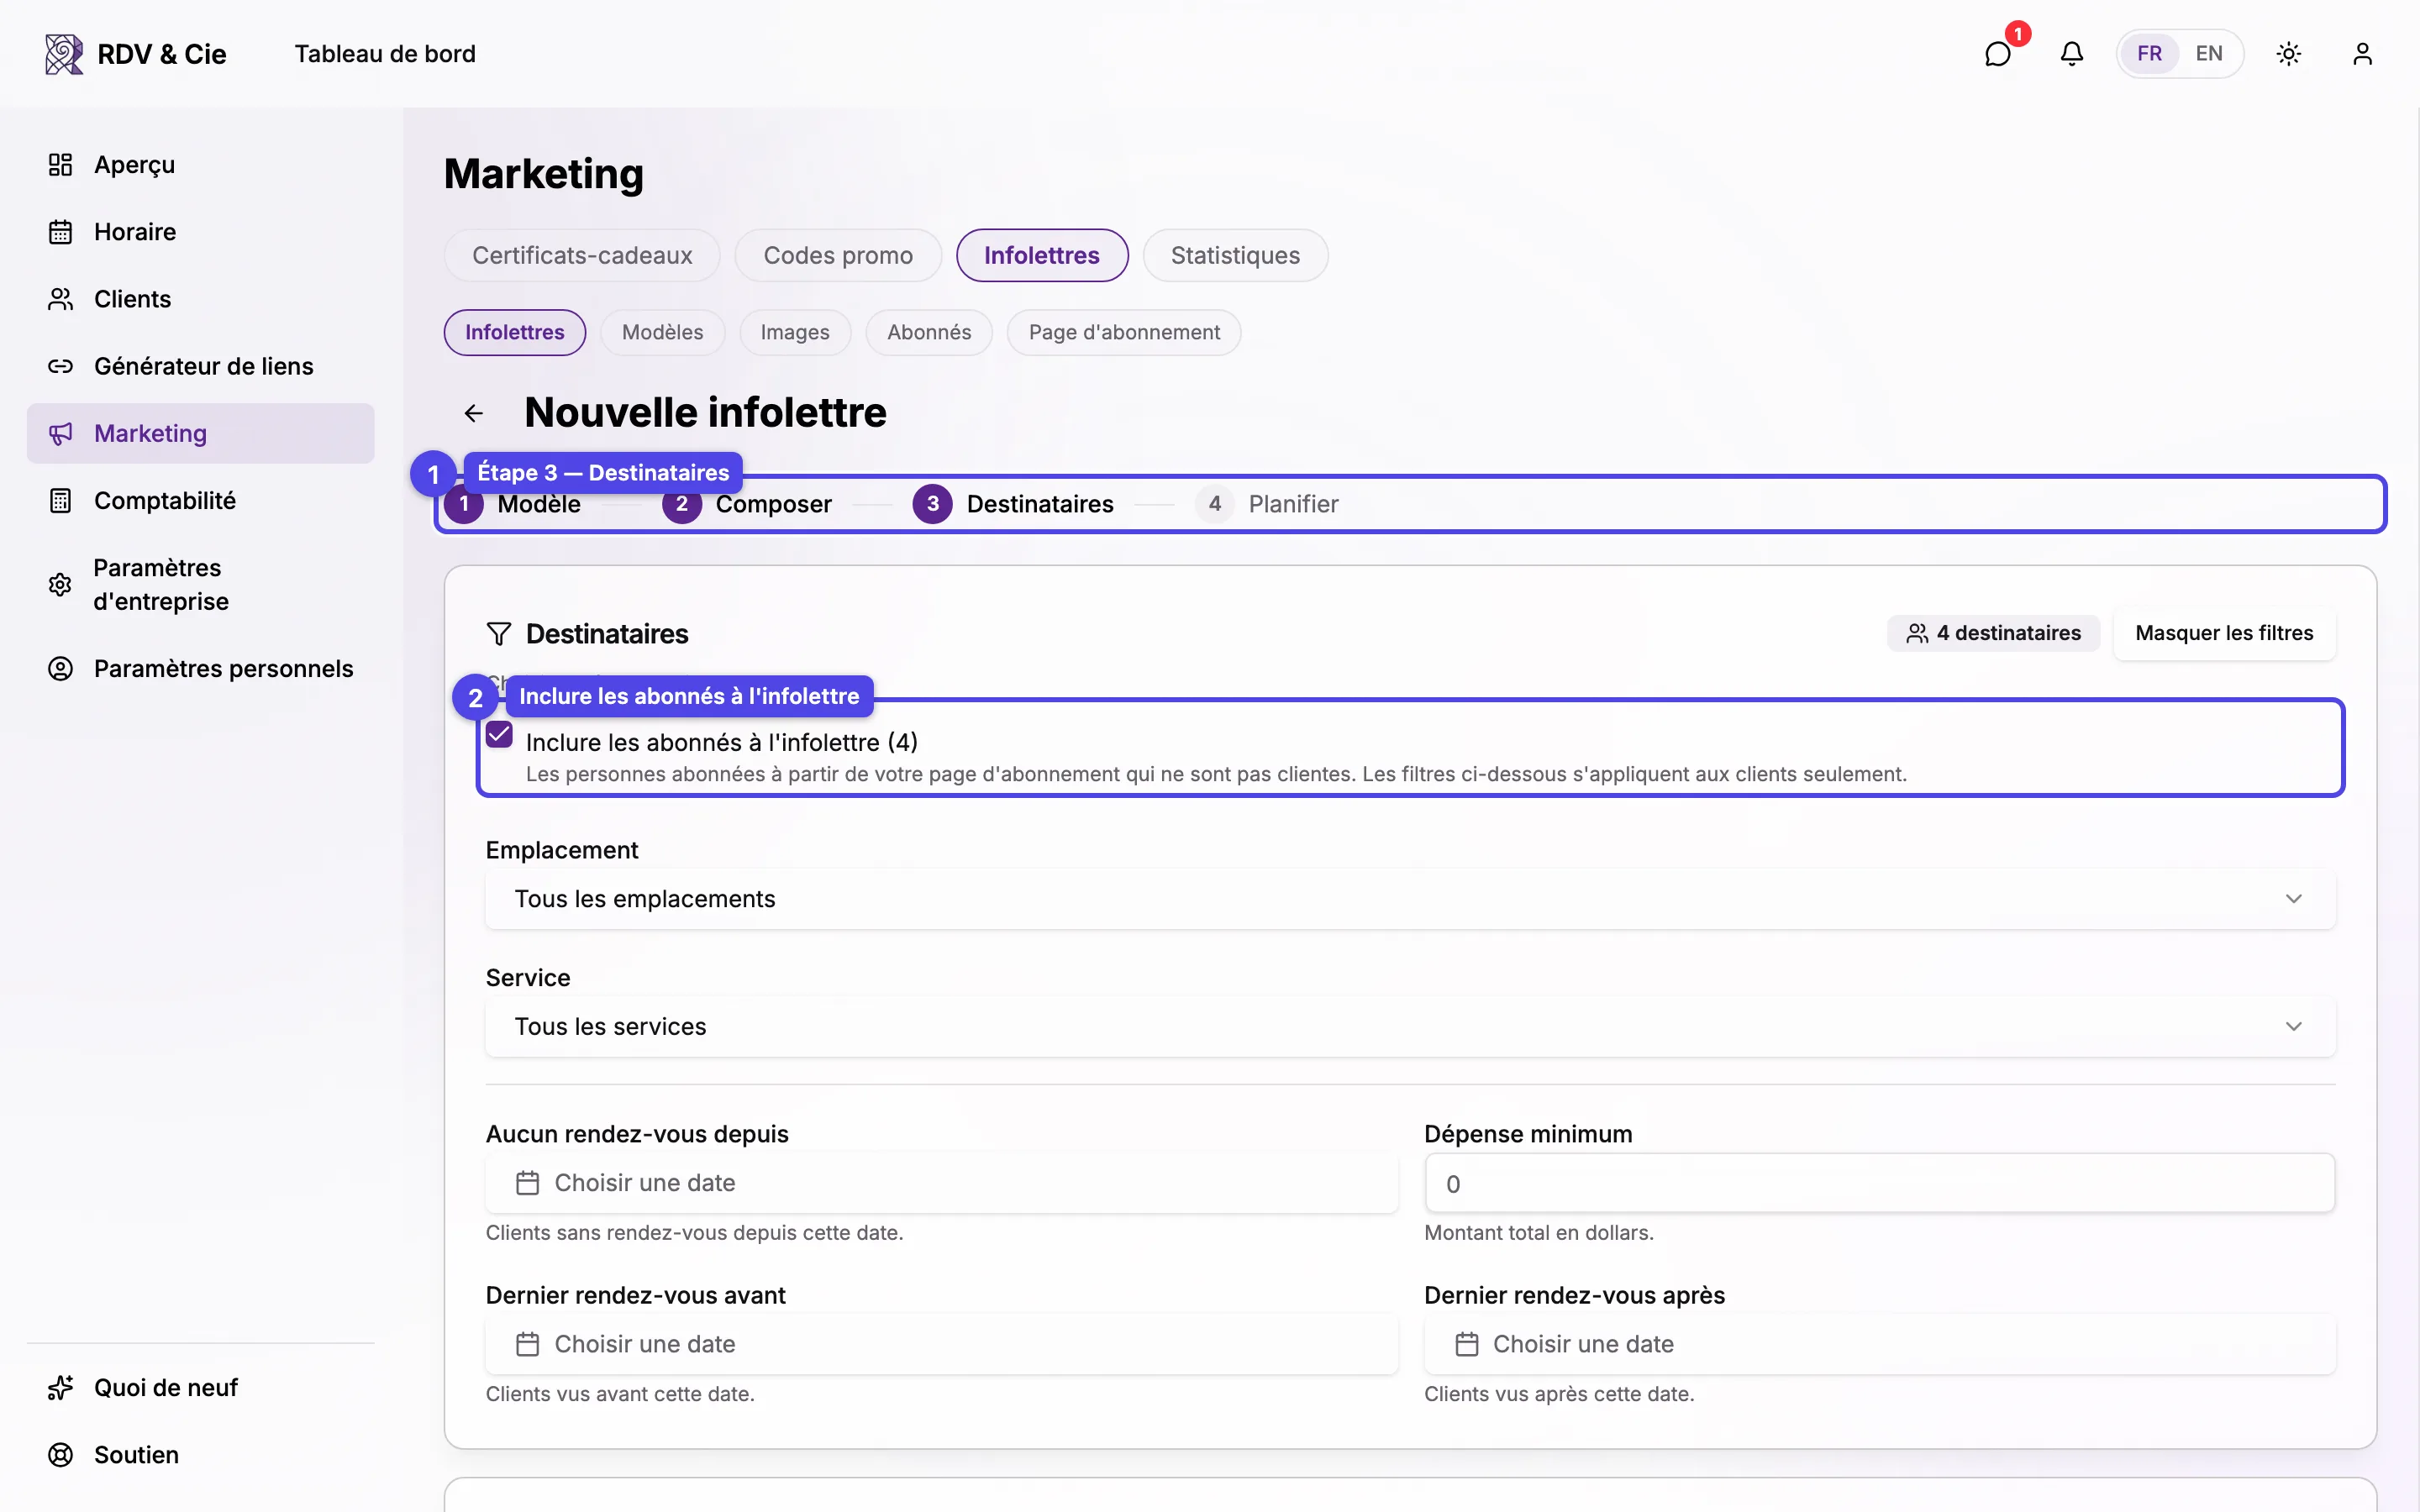The height and width of the screenshot is (1512, 2420).
Task: Open the chat messages icon with badge
Action: coord(1997,54)
